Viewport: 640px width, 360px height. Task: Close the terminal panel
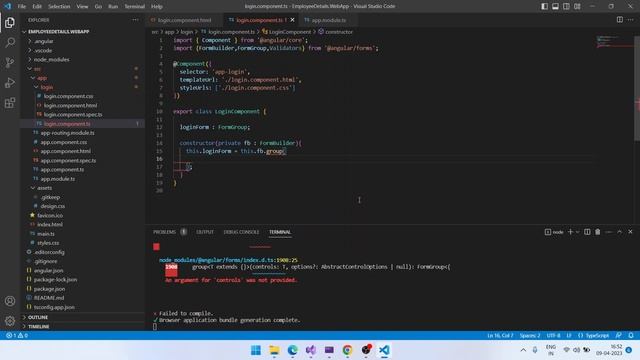click(x=630, y=232)
